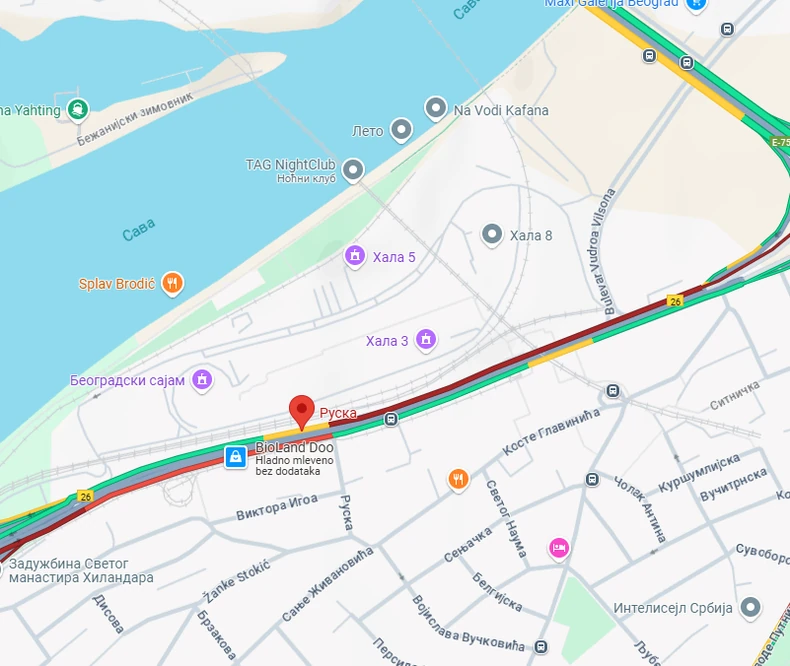Open the BioLand Doo shopping bag marker
Screen dimensions: 790x666
point(235,457)
